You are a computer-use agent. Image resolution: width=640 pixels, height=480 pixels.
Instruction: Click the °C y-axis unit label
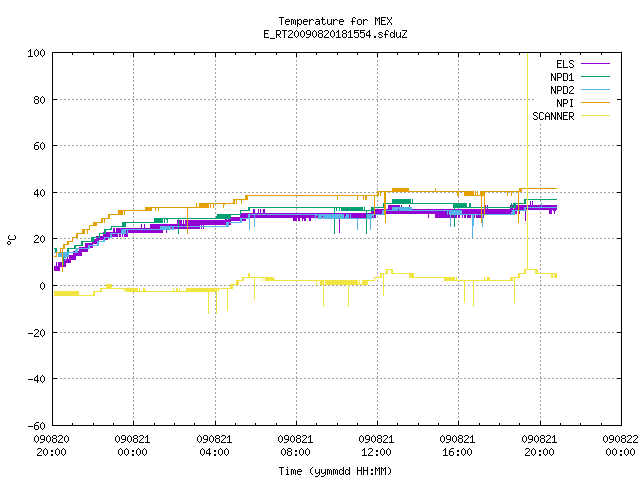point(11,240)
